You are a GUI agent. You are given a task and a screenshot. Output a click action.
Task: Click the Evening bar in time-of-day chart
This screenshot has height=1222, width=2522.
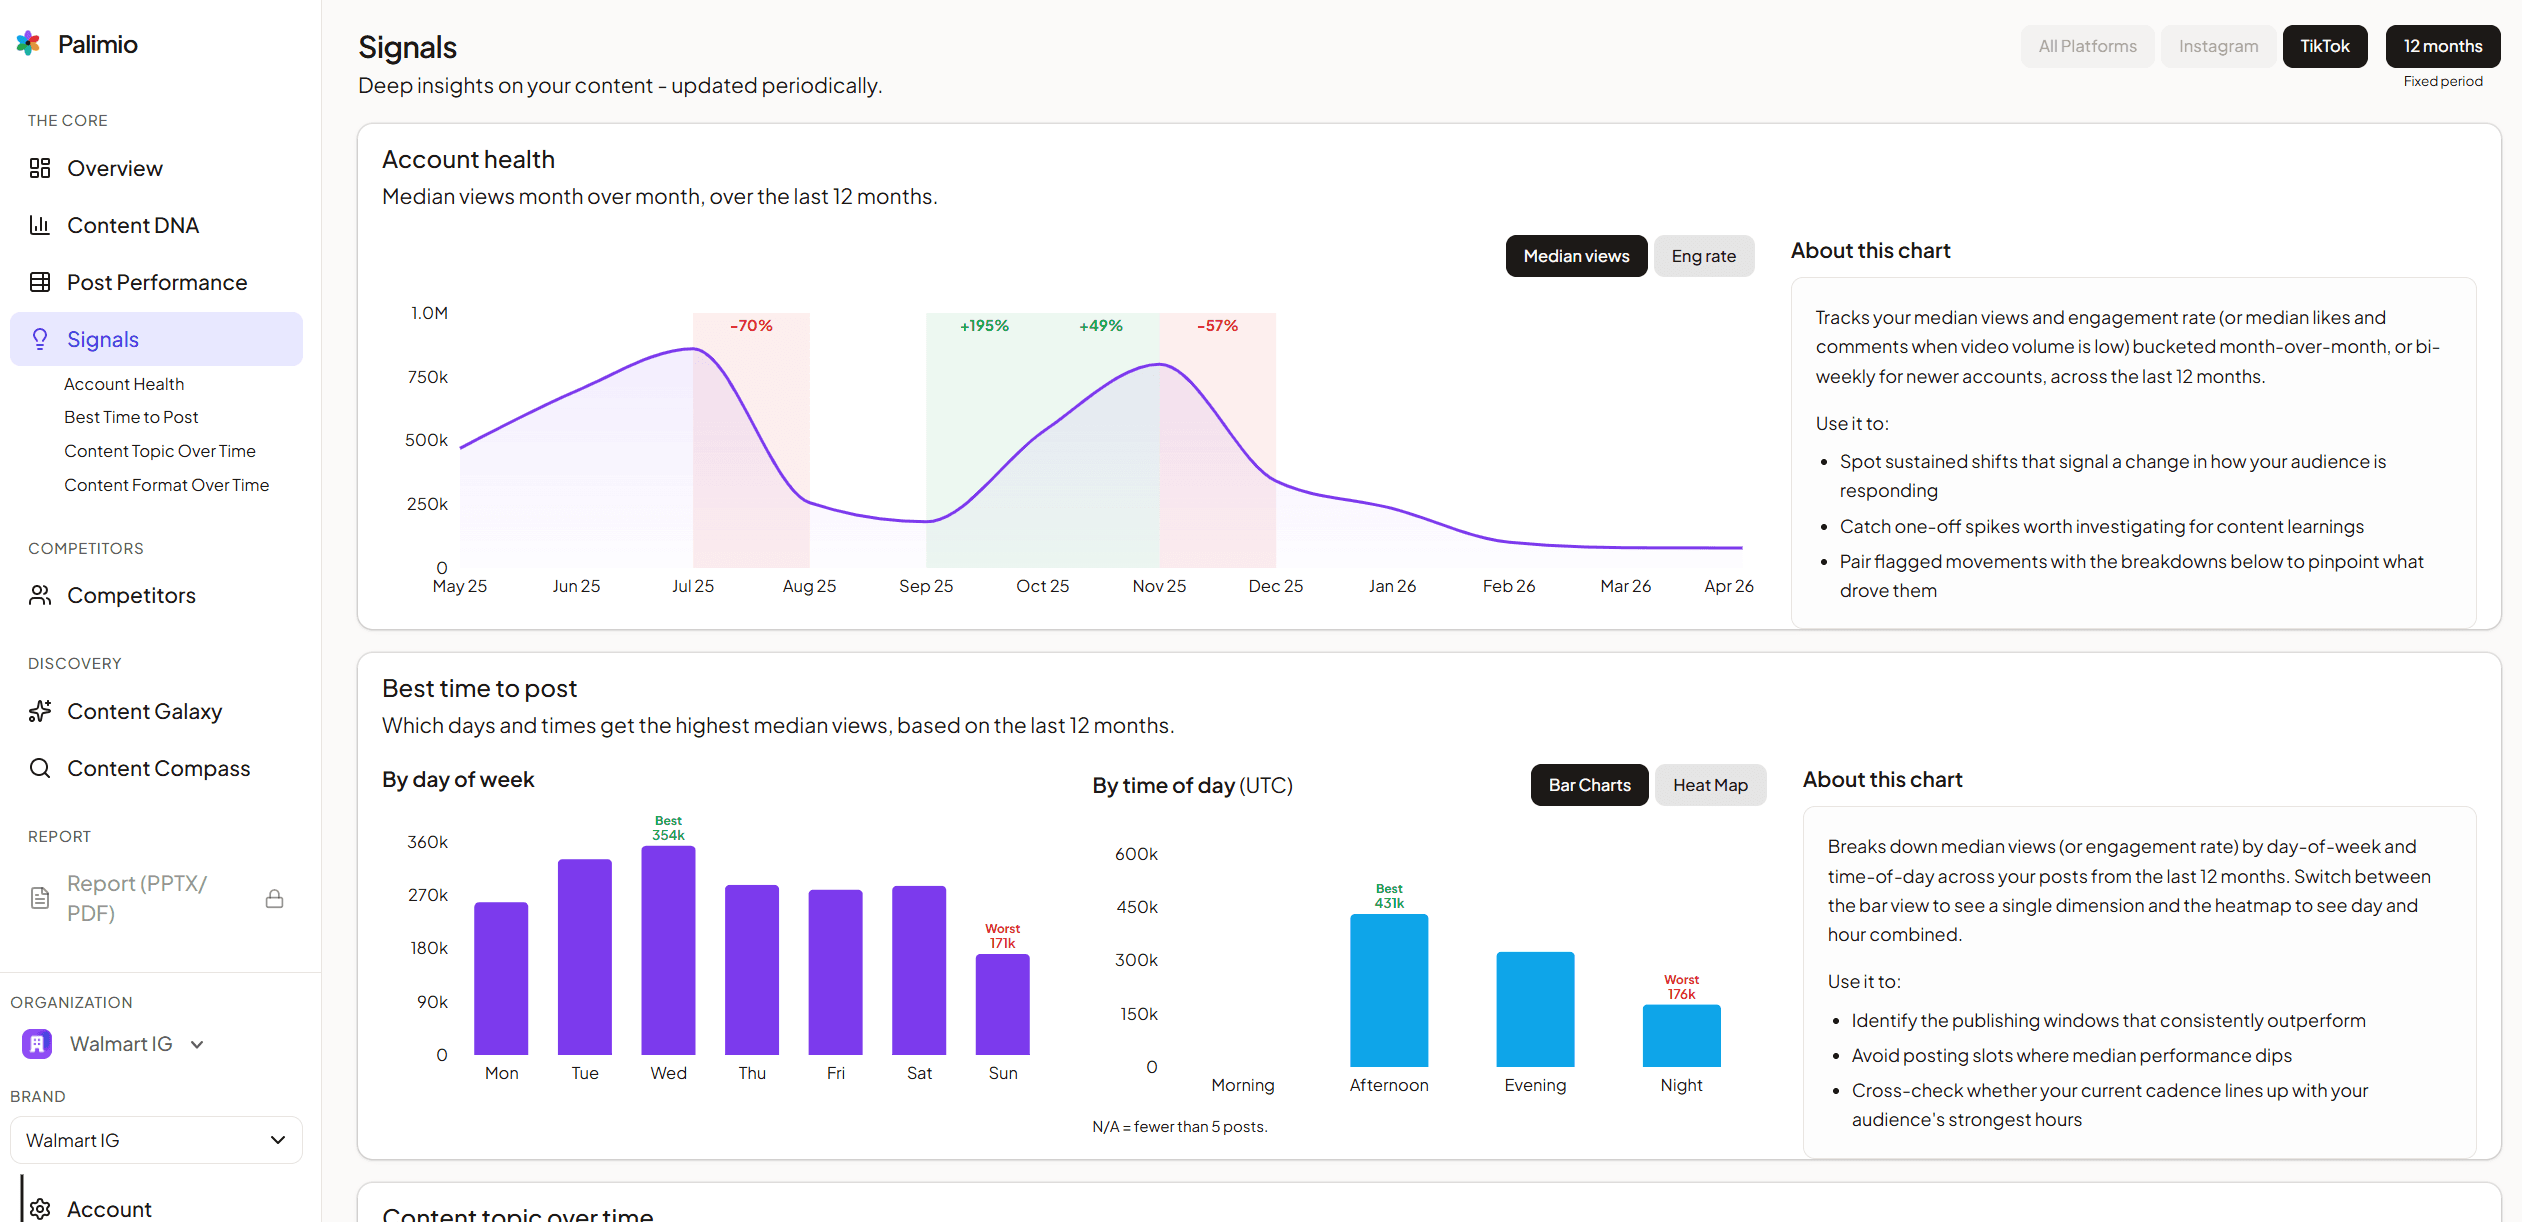1535,1009
